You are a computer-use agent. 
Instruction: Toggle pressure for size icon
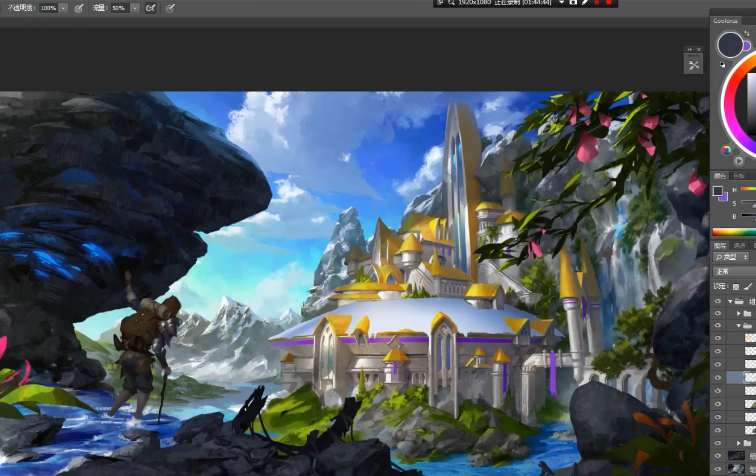coord(170,8)
